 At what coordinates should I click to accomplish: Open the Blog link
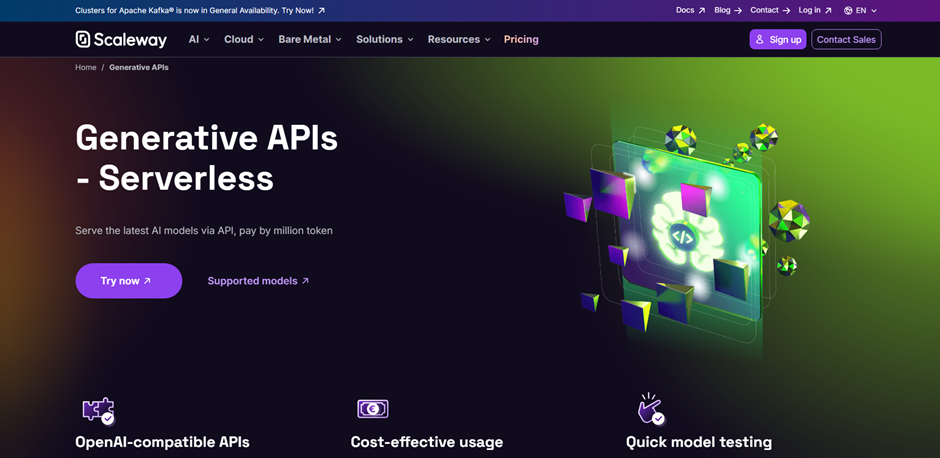click(x=728, y=10)
